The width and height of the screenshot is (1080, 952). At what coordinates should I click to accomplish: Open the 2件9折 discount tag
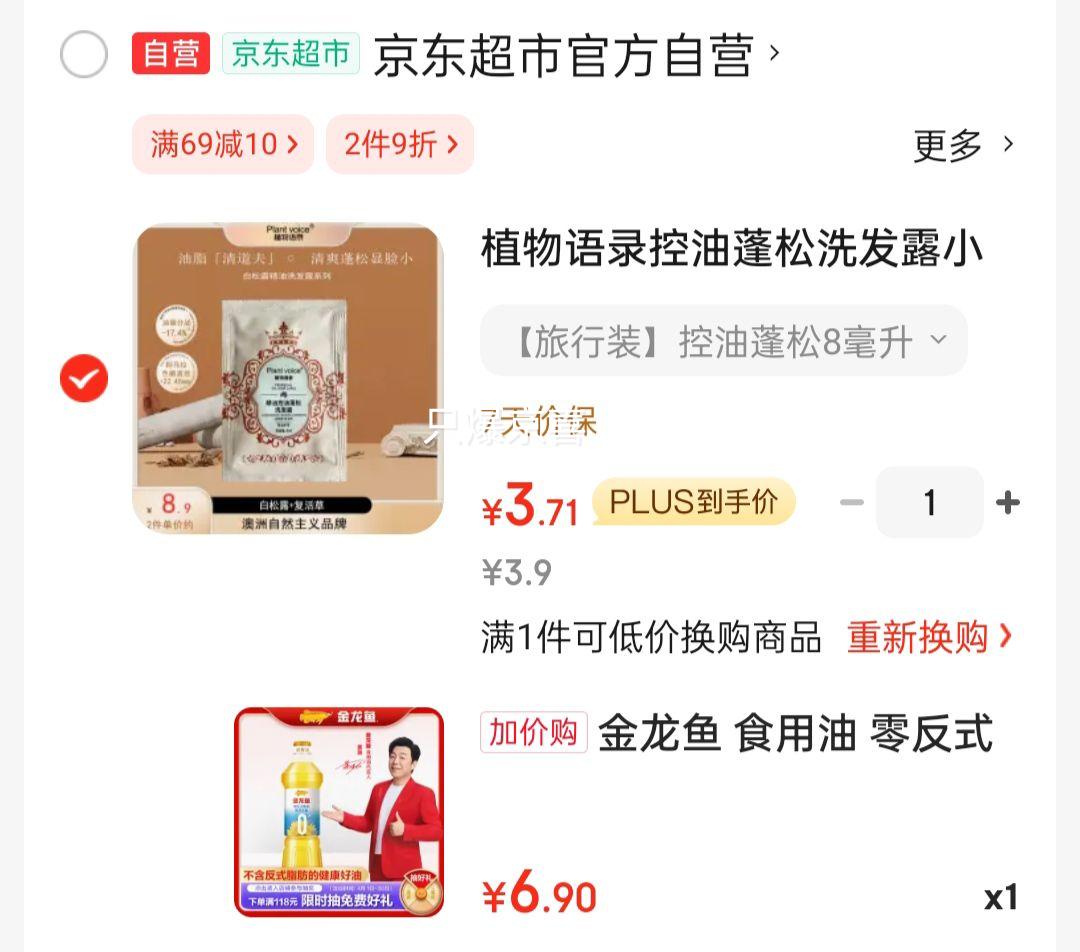pos(400,145)
